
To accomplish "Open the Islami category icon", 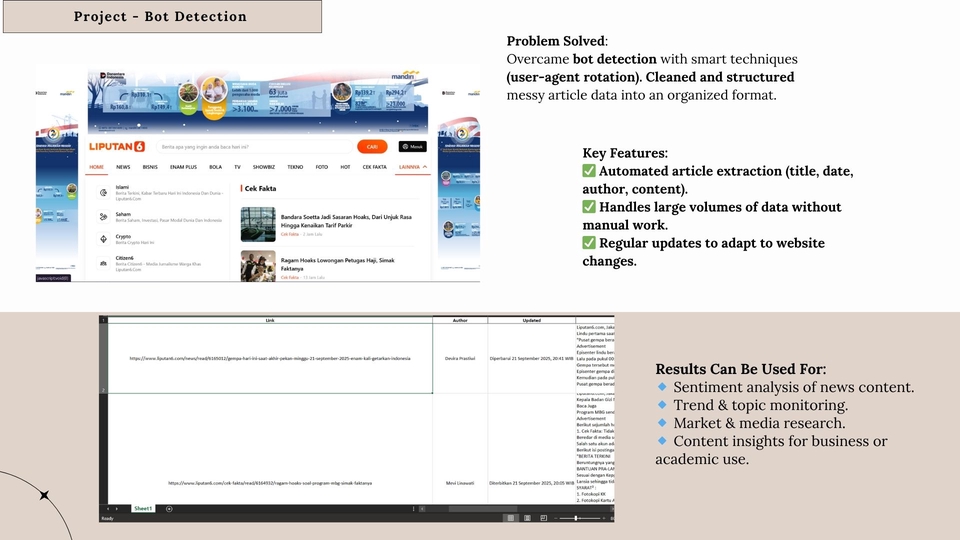I will (104, 191).
